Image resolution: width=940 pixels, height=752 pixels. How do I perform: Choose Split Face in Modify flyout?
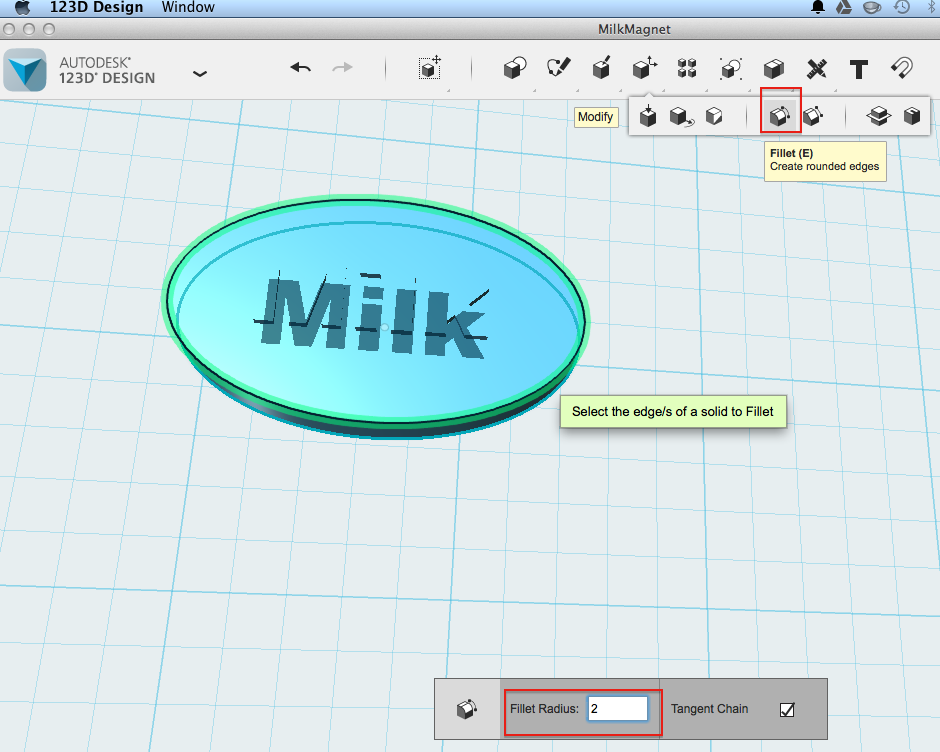pos(714,116)
